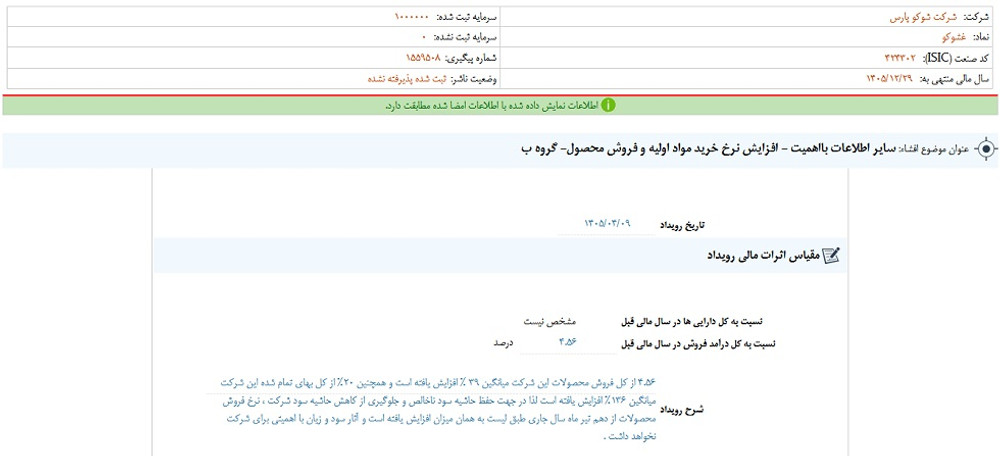Click the label وضعیت ناشر:

(474, 78)
